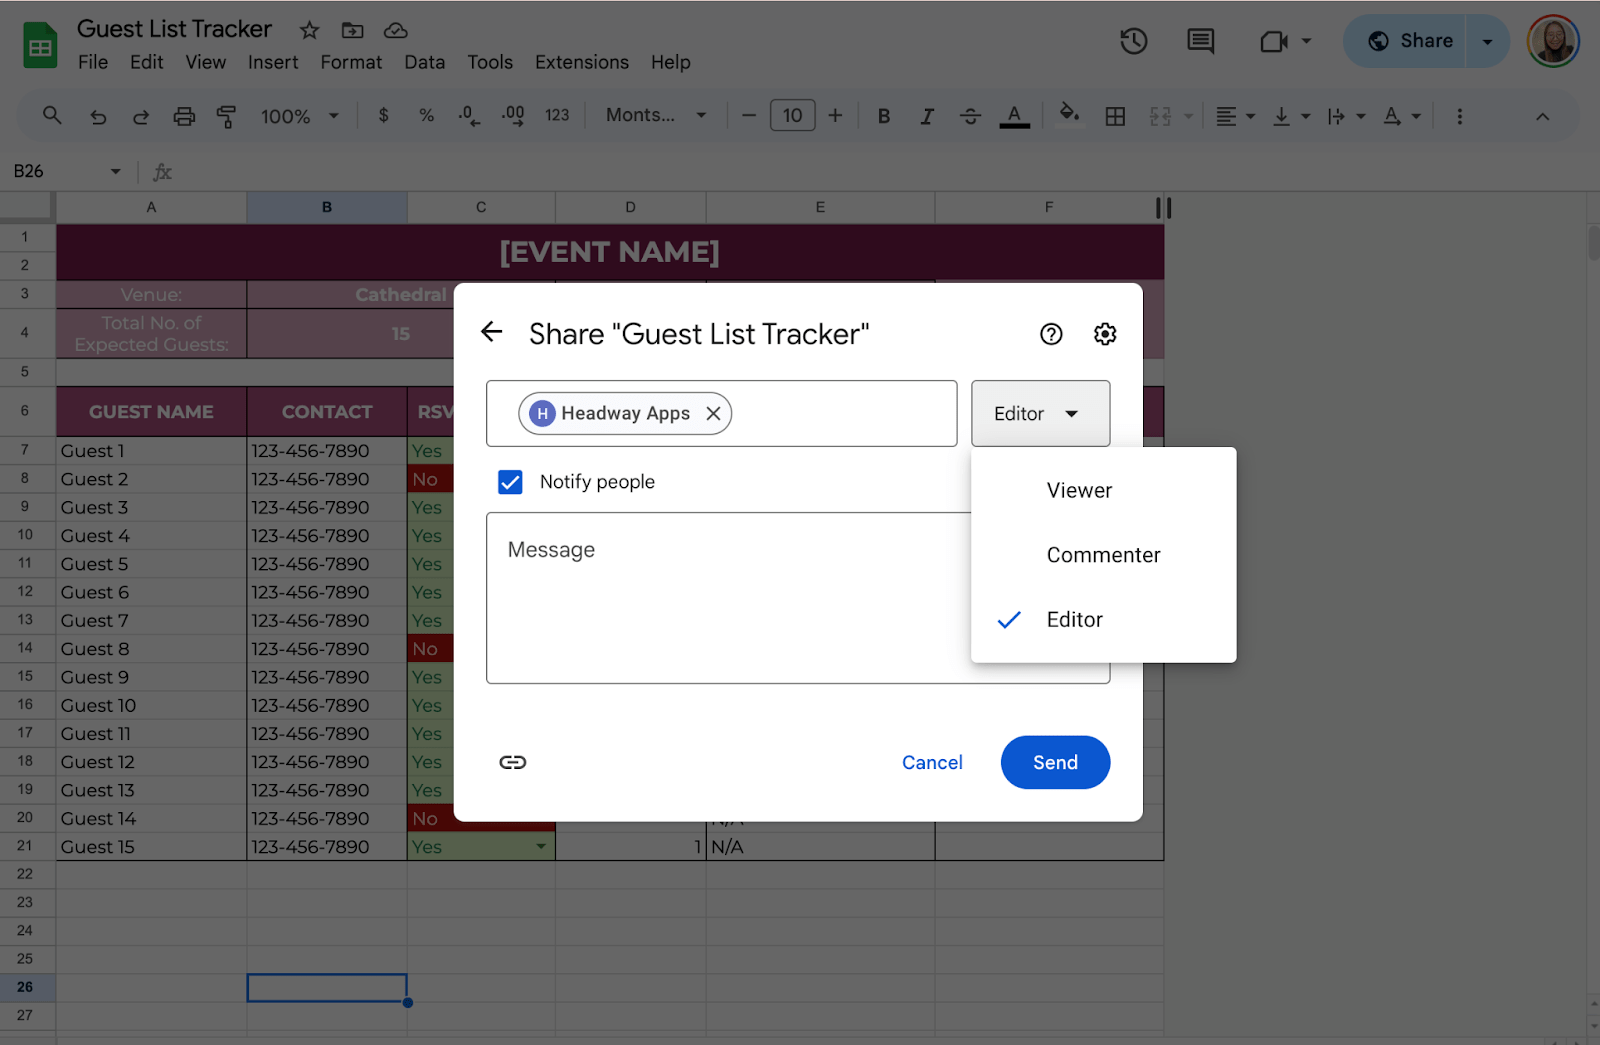Viewport: 1600px width, 1045px height.
Task: Choose the Commenter permission option
Action: tap(1103, 556)
